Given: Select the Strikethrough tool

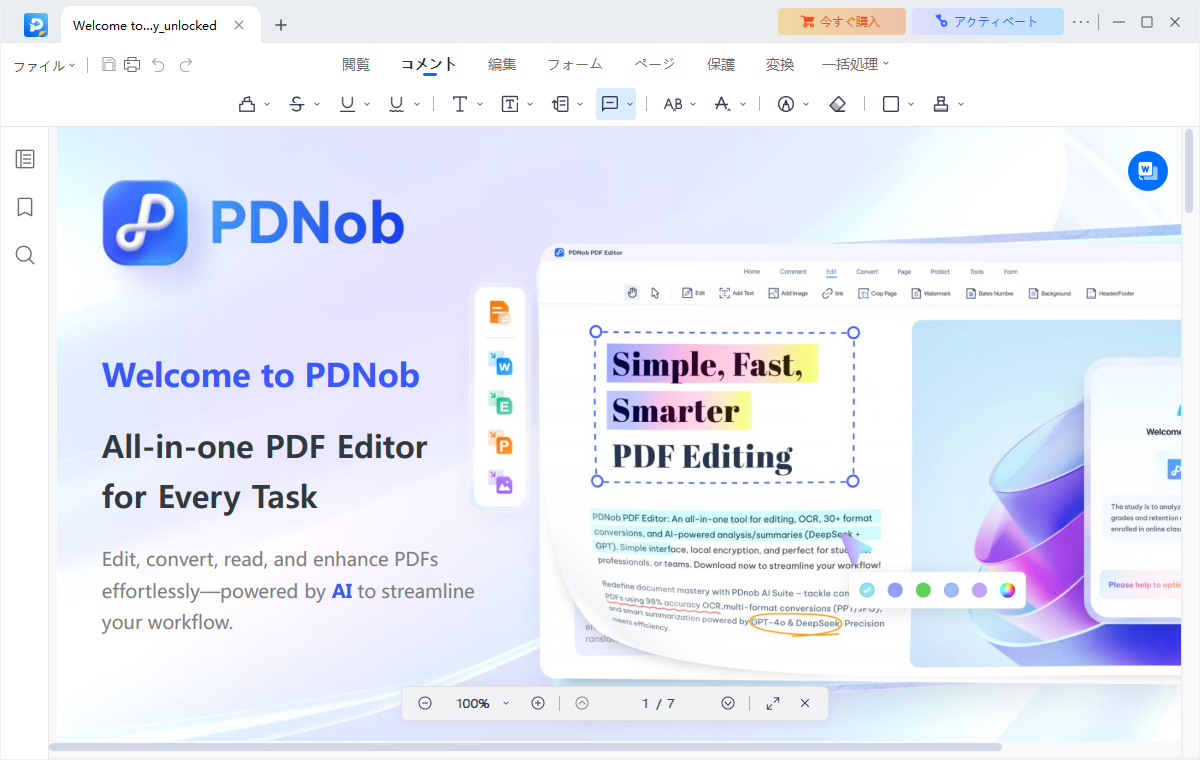Looking at the screenshot, I should click(297, 104).
